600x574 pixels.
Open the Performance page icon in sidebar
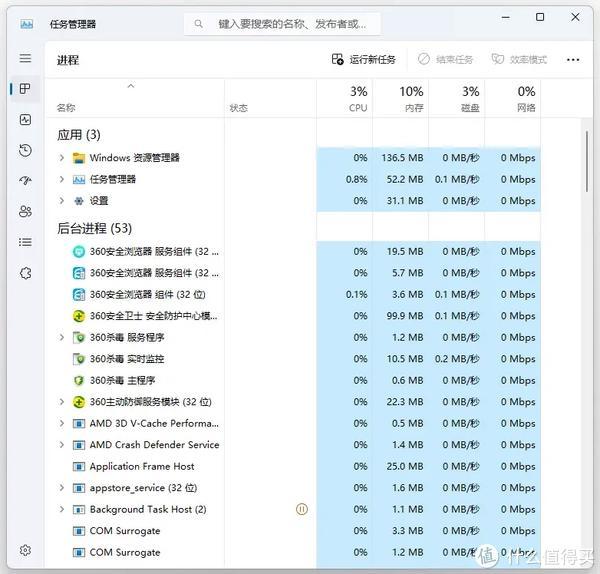click(25, 120)
